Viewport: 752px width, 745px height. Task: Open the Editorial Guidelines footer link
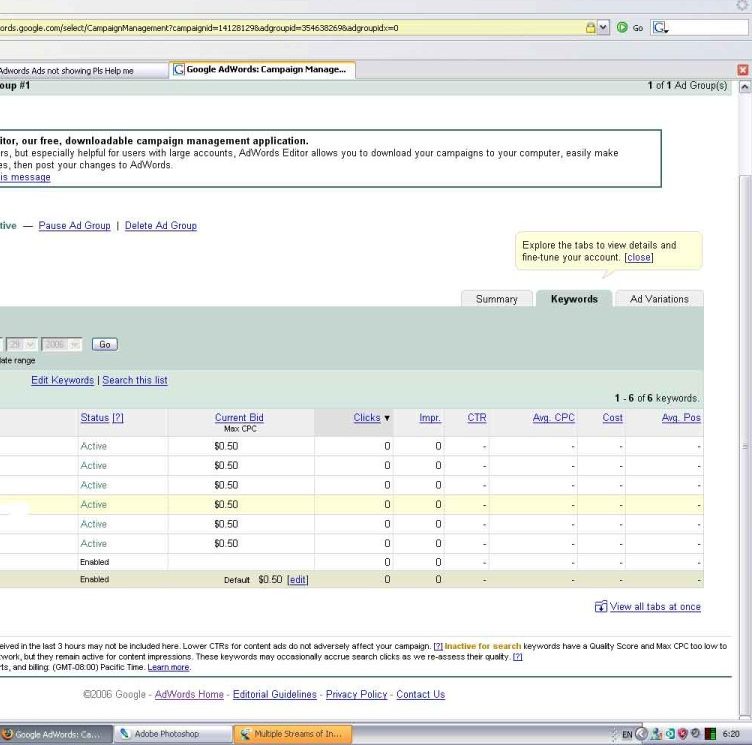click(x=275, y=694)
